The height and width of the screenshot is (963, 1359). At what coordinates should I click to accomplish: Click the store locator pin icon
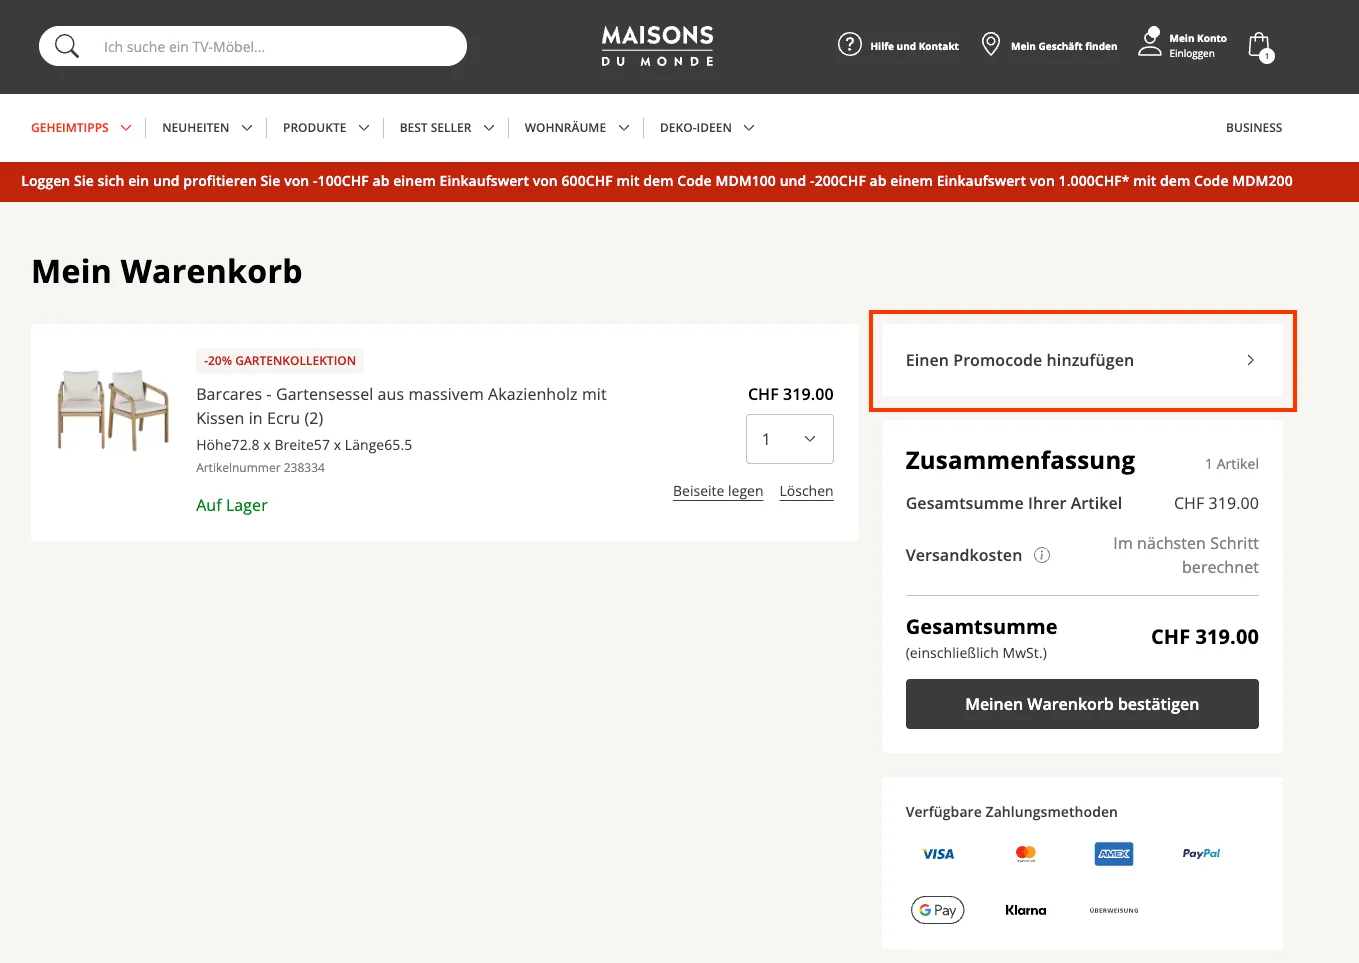point(990,45)
